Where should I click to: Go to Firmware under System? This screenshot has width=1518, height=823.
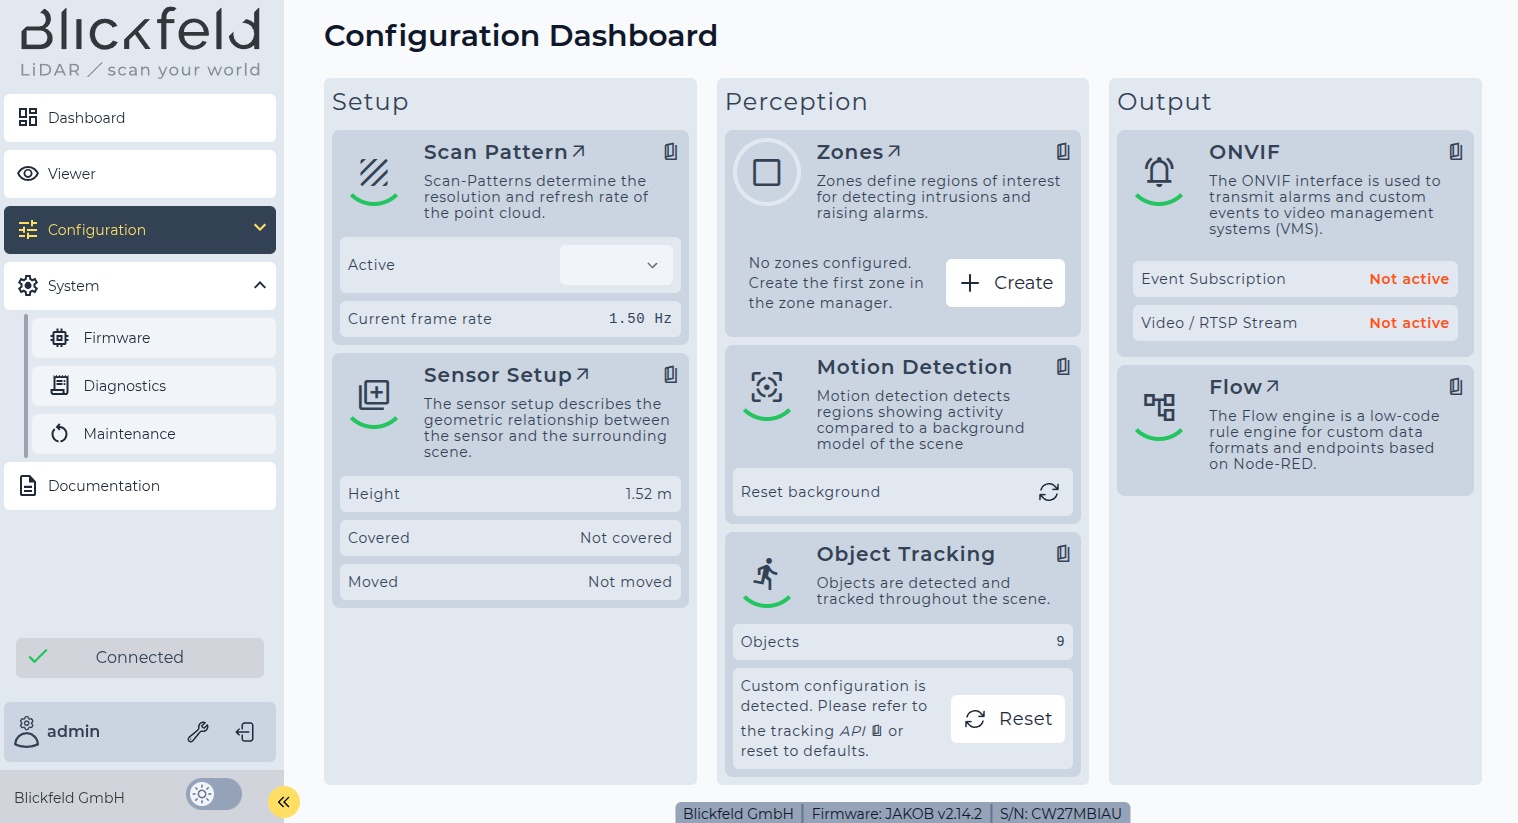pos(154,338)
